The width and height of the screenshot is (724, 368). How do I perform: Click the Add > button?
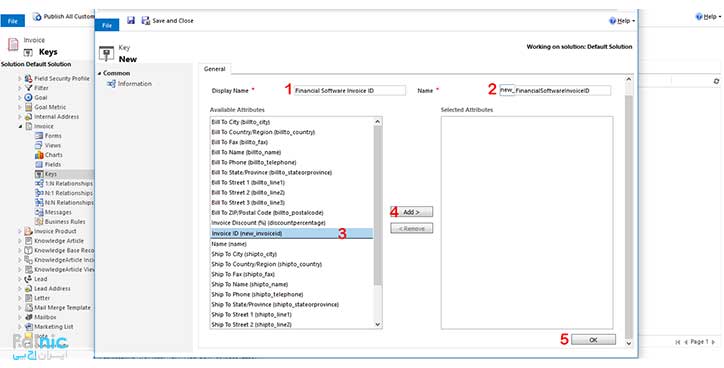(411, 212)
